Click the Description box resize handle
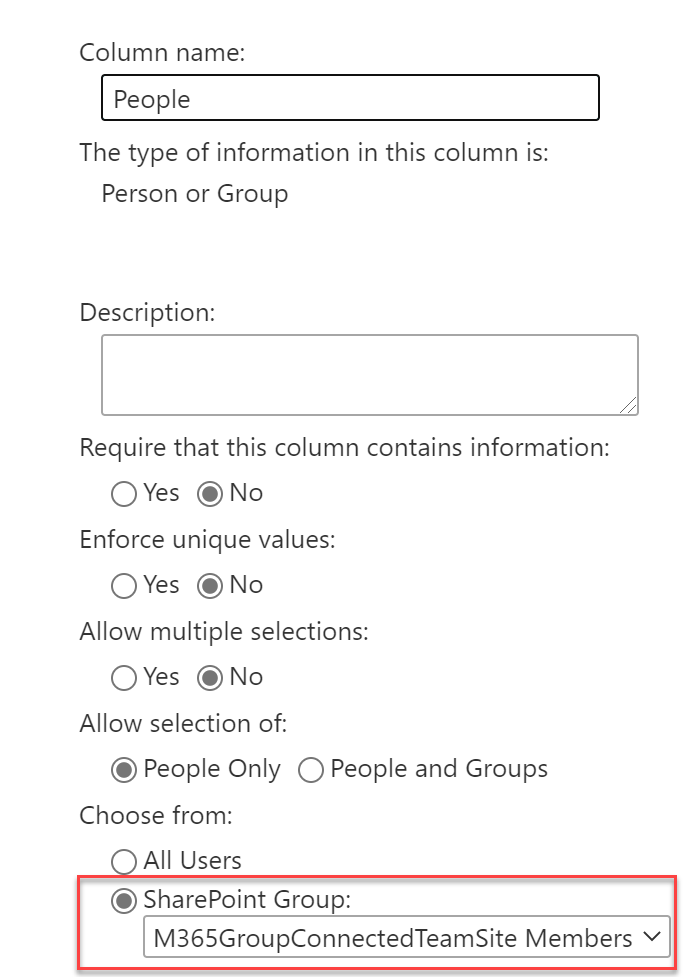The height and width of the screenshot is (977, 686). [x=629, y=405]
